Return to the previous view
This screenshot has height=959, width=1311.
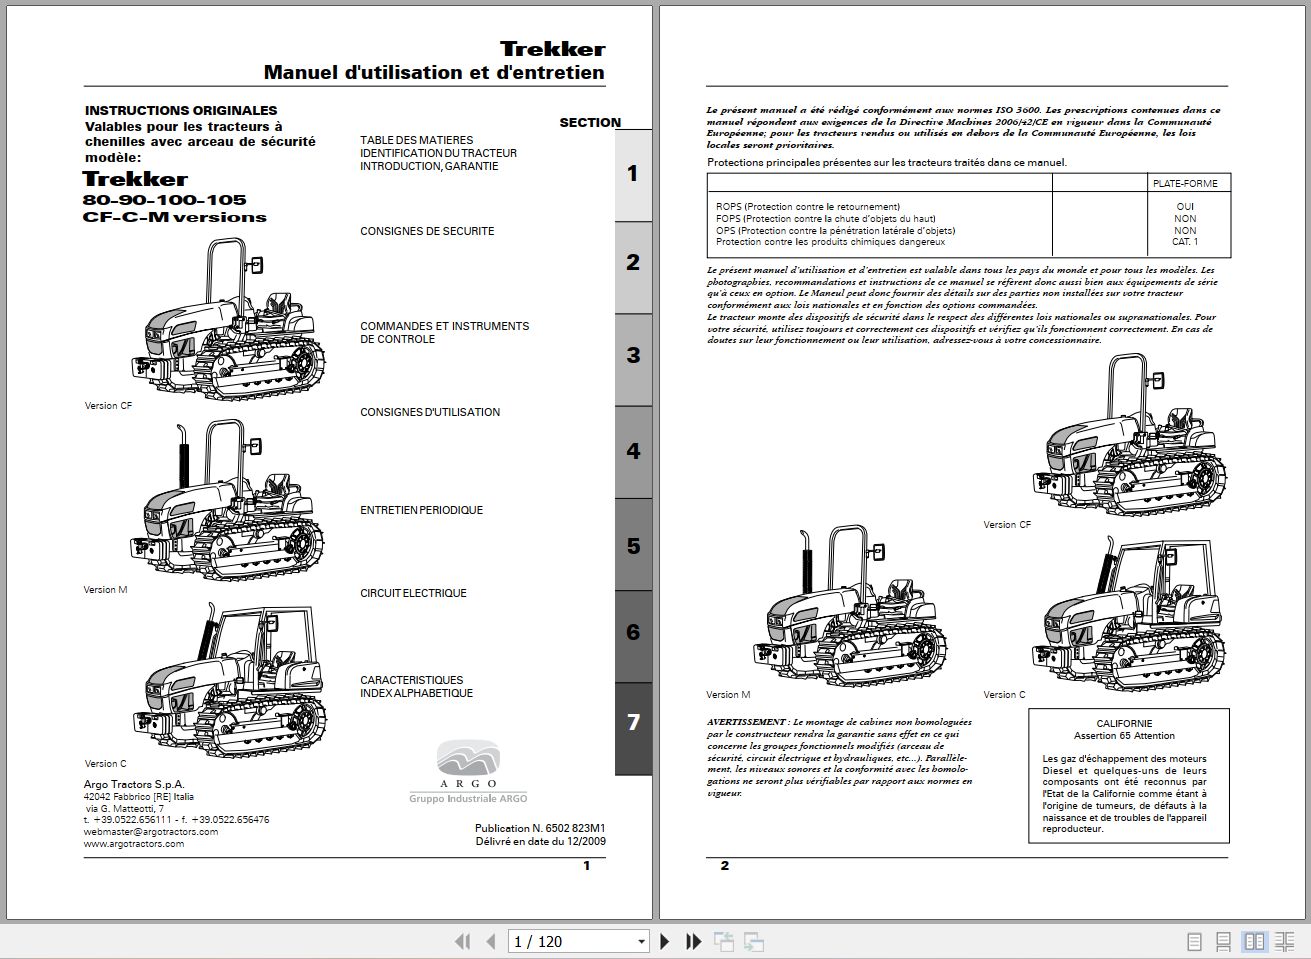coord(722,941)
